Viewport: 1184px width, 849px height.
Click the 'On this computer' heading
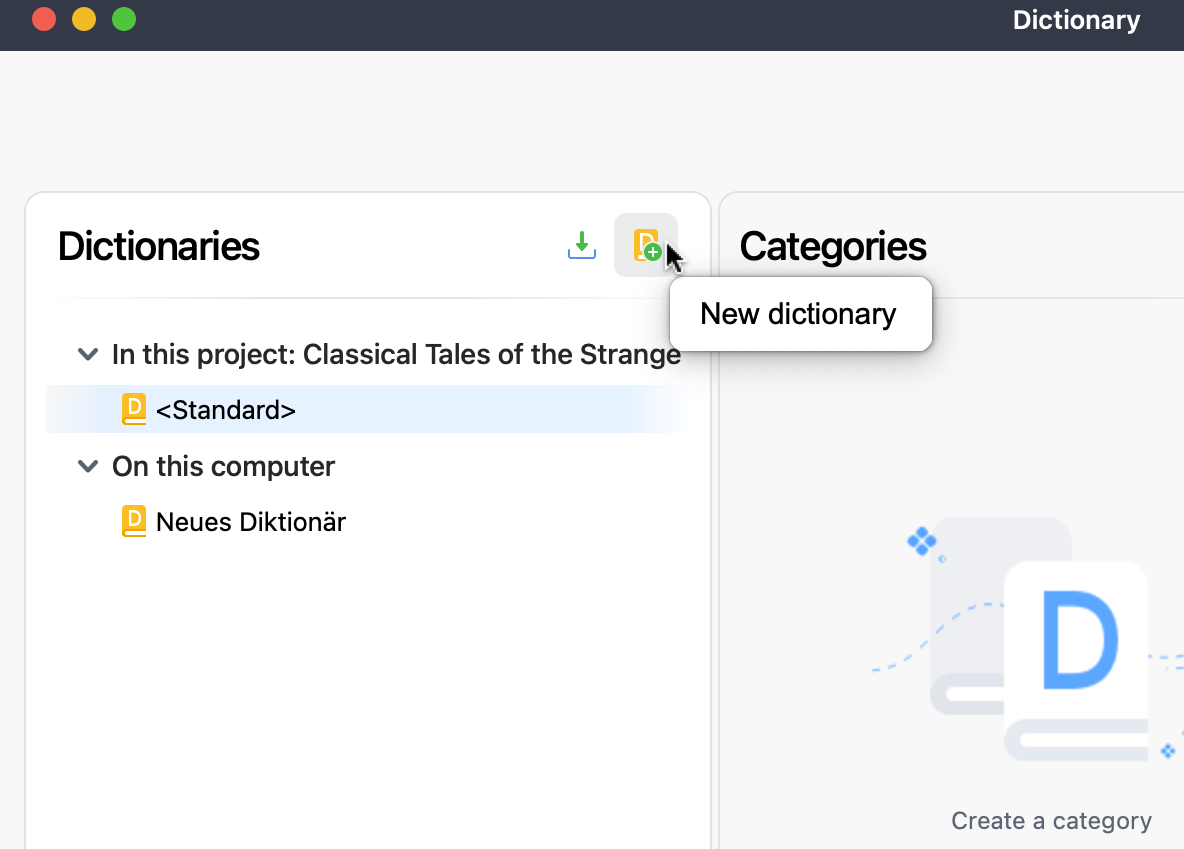pyautogui.click(x=223, y=467)
